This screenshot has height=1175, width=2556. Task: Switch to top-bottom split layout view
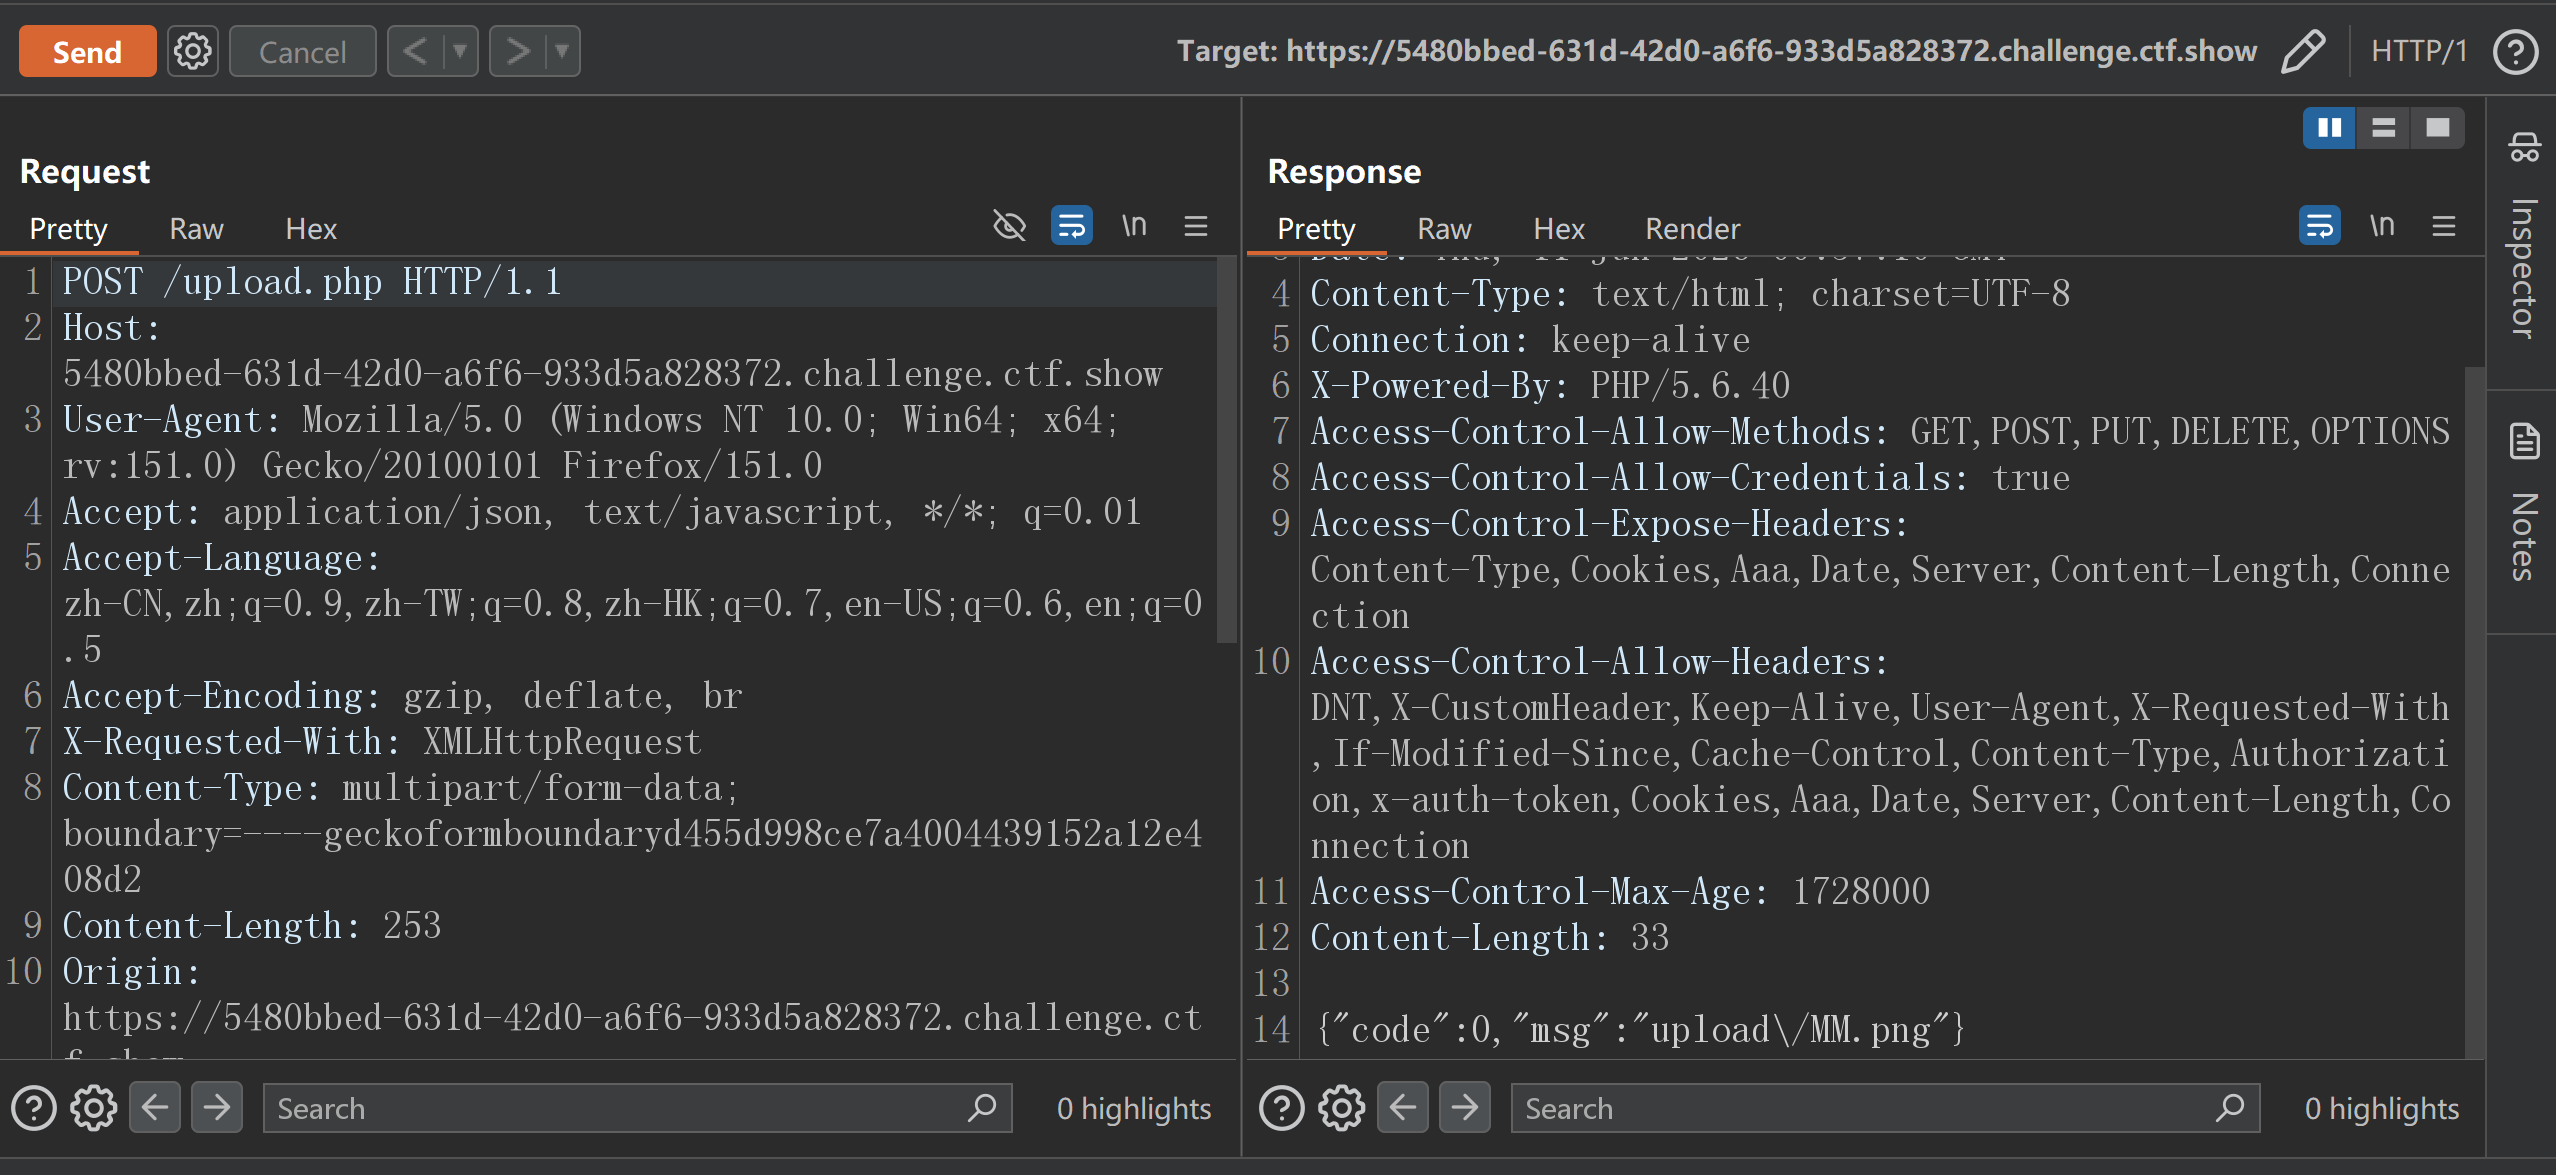(2383, 128)
